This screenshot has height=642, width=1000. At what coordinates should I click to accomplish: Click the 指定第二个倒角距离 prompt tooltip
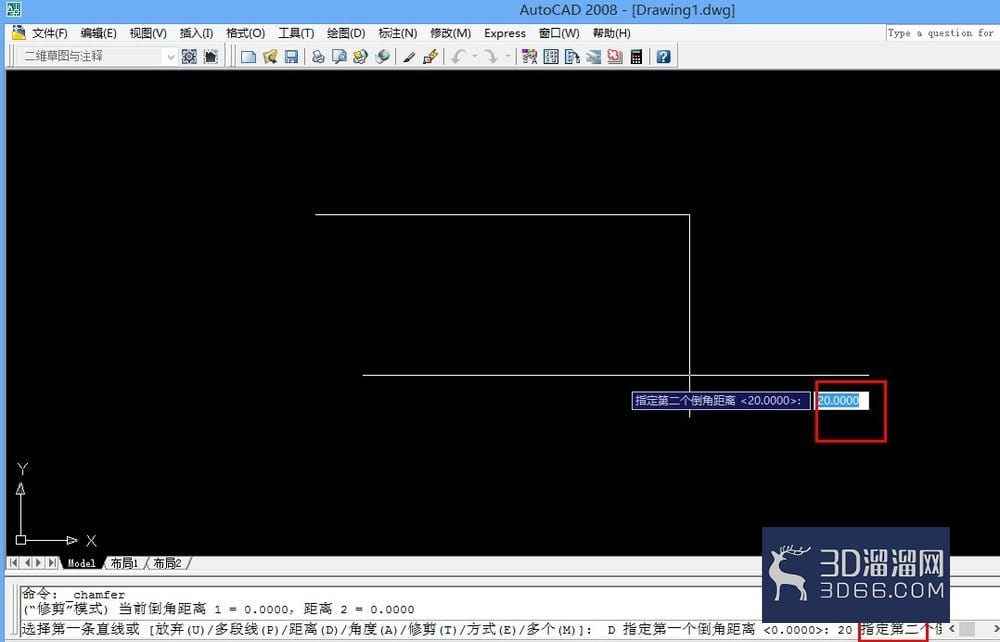tap(721, 400)
